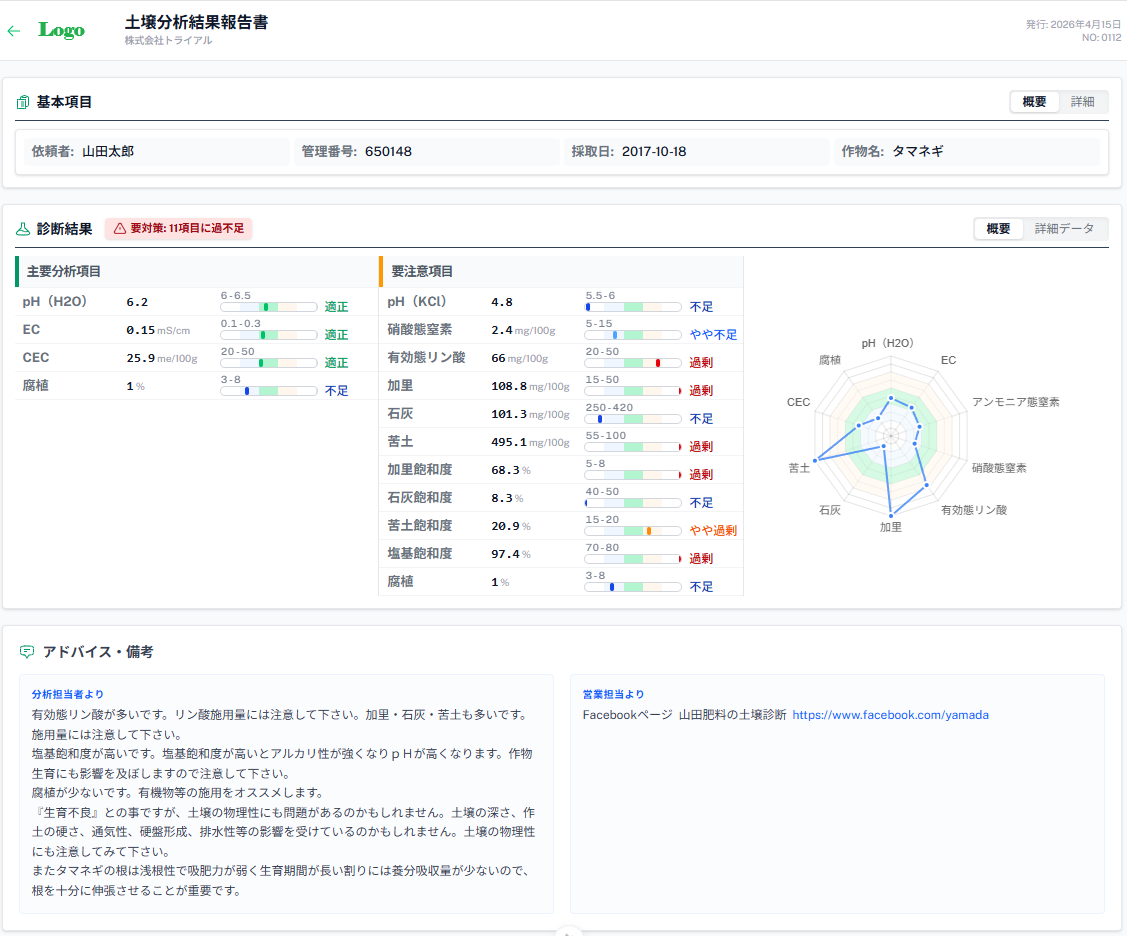Click the green back arrow icon

pyautogui.click(x=14, y=31)
